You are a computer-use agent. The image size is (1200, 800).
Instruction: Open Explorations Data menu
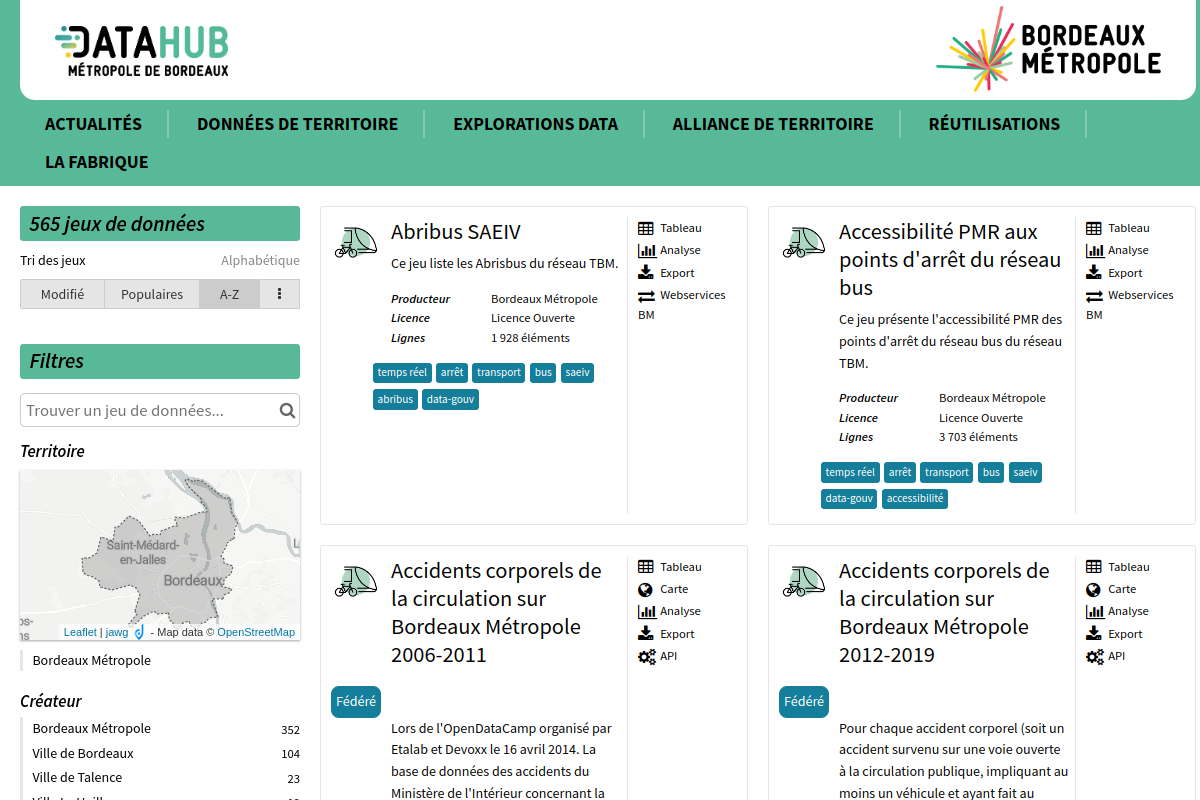[x=535, y=124]
